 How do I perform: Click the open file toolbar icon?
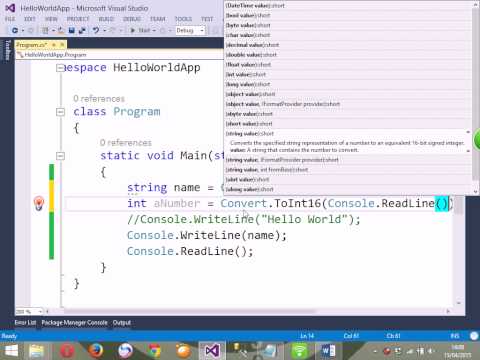click(x=61, y=30)
